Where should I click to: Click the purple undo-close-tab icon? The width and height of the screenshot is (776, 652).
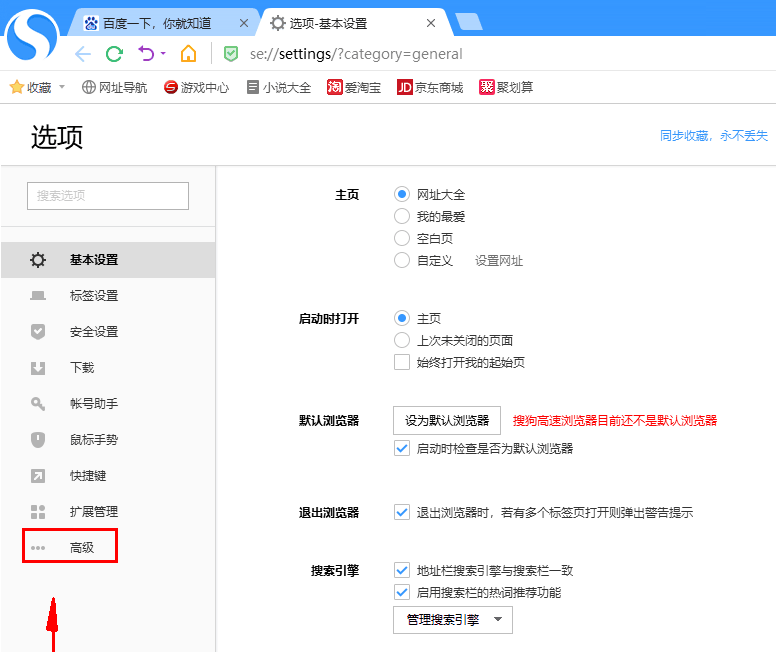(x=147, y=54)
